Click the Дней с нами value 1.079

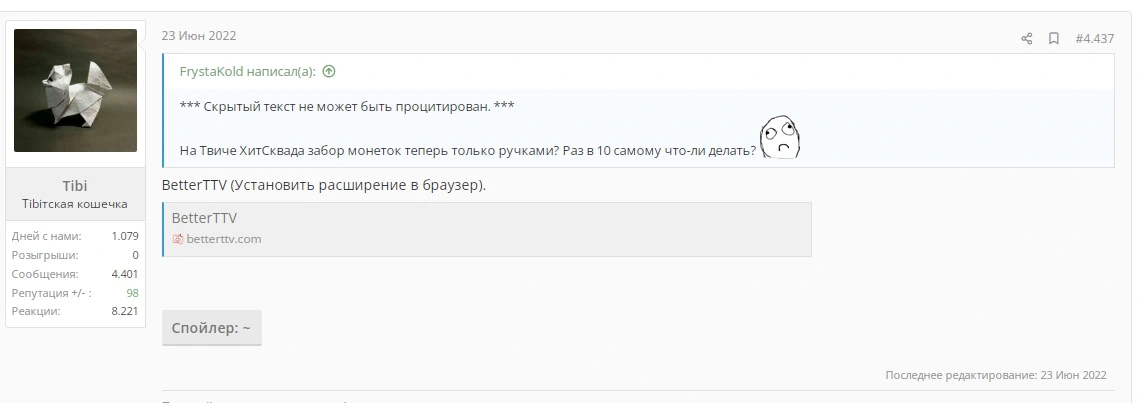(124, 236)
